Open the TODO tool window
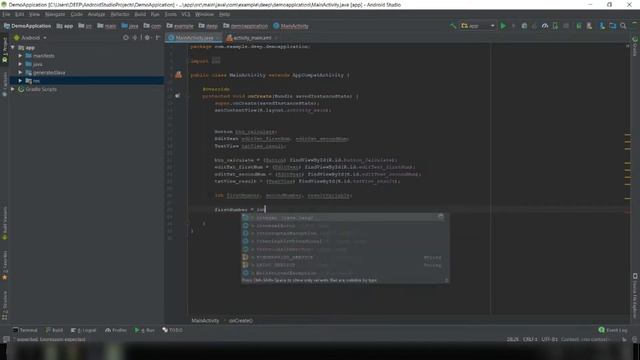This screenshot has width=640, height=360. coord(172,330)
